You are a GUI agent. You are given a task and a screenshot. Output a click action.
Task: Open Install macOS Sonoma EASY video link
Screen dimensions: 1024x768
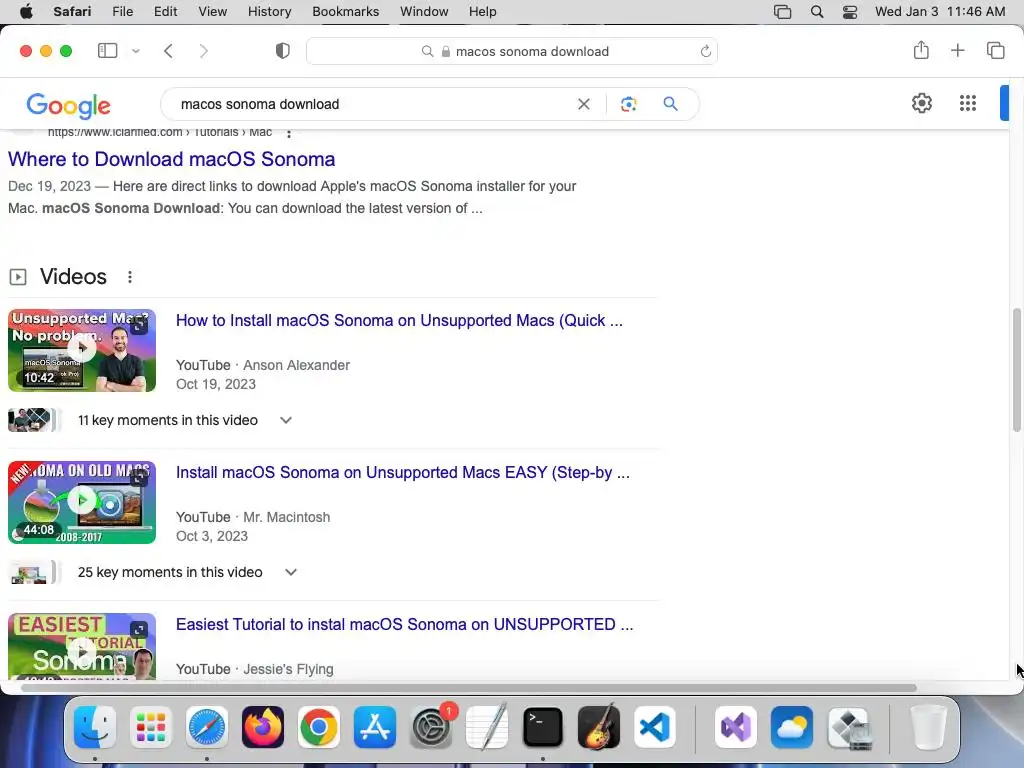tap(403, 473)
